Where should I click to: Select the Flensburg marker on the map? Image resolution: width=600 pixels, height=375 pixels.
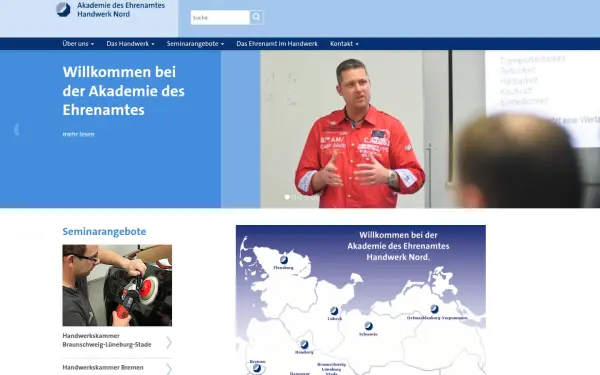pos(284,260)
